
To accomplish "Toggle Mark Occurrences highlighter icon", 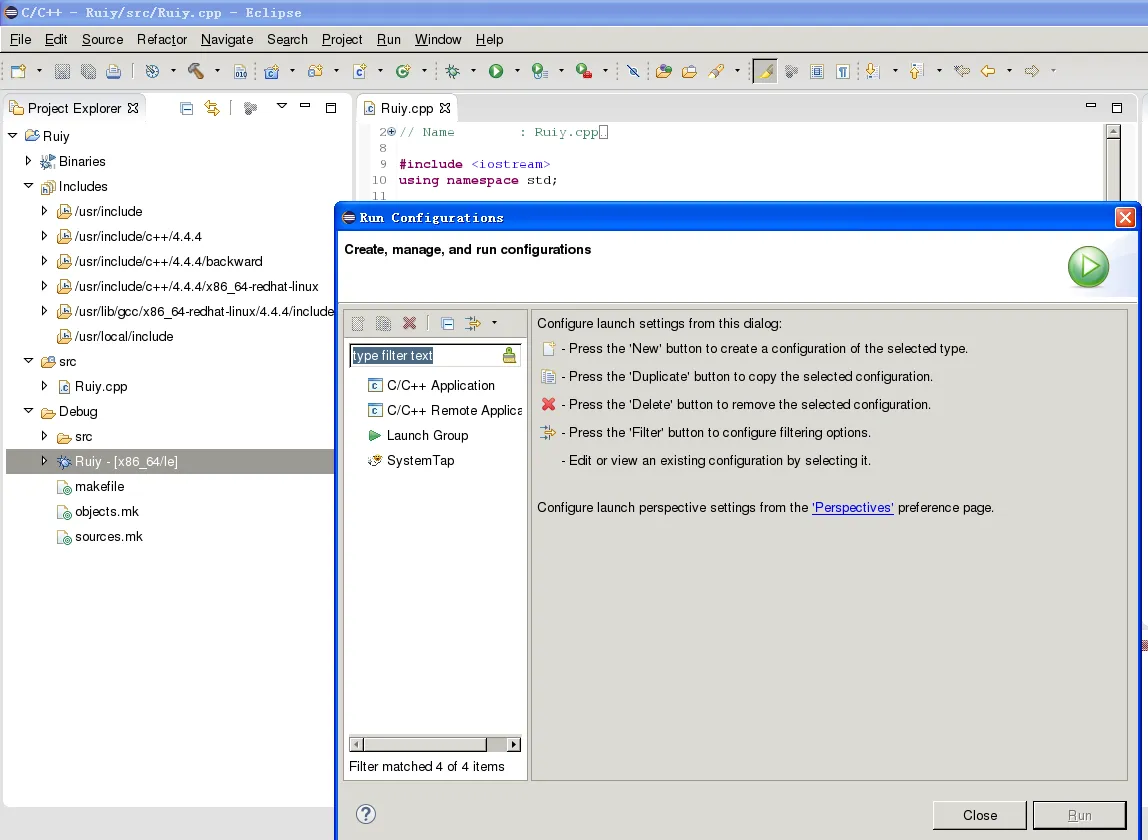I will [765, 71].
